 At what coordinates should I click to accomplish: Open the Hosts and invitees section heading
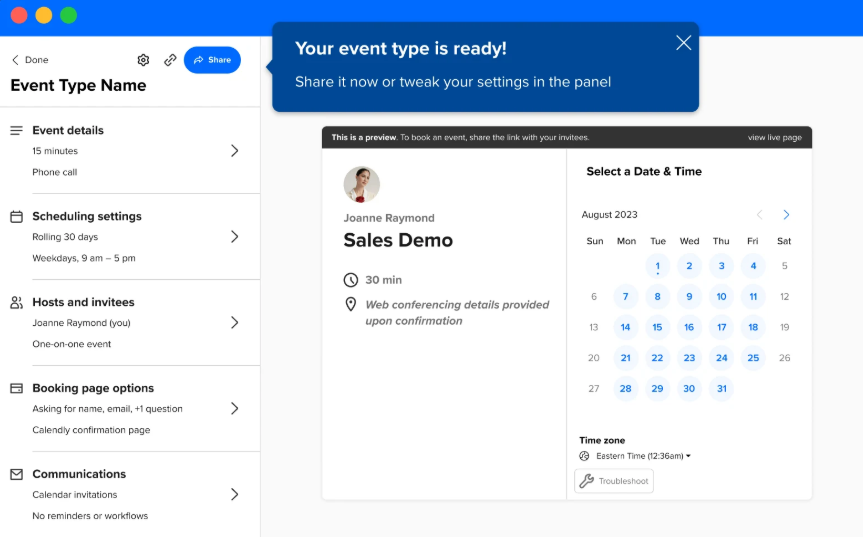[84, 302]
